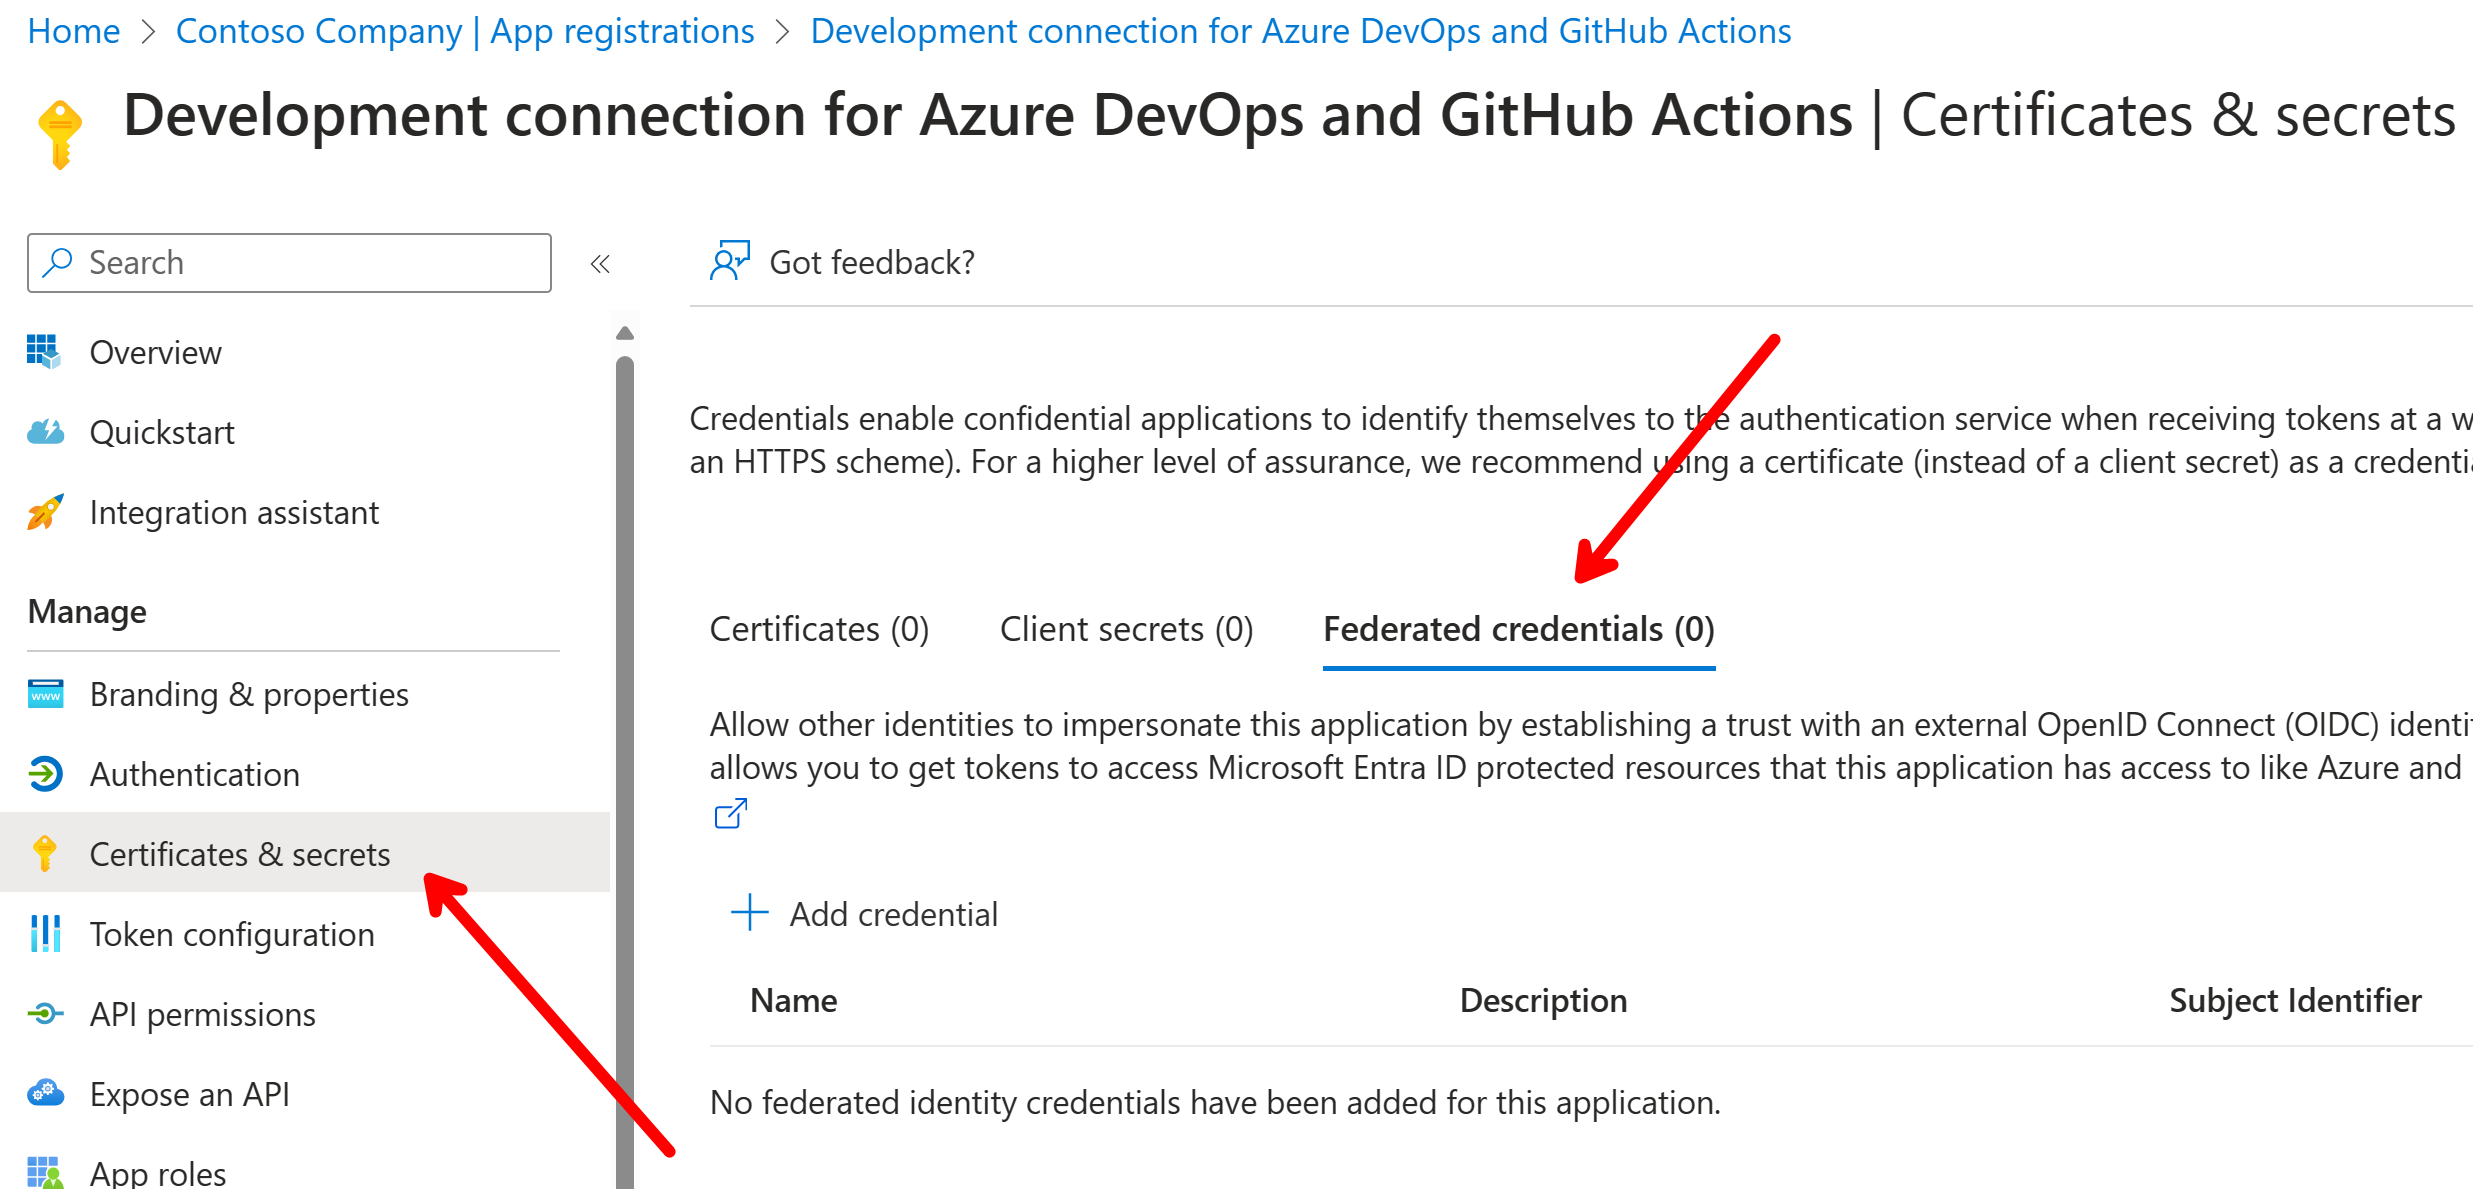Switch to Certificates (0) tab
Image resolution: width=2473 pixels, height=1189 pixels.
coord(819,629)
